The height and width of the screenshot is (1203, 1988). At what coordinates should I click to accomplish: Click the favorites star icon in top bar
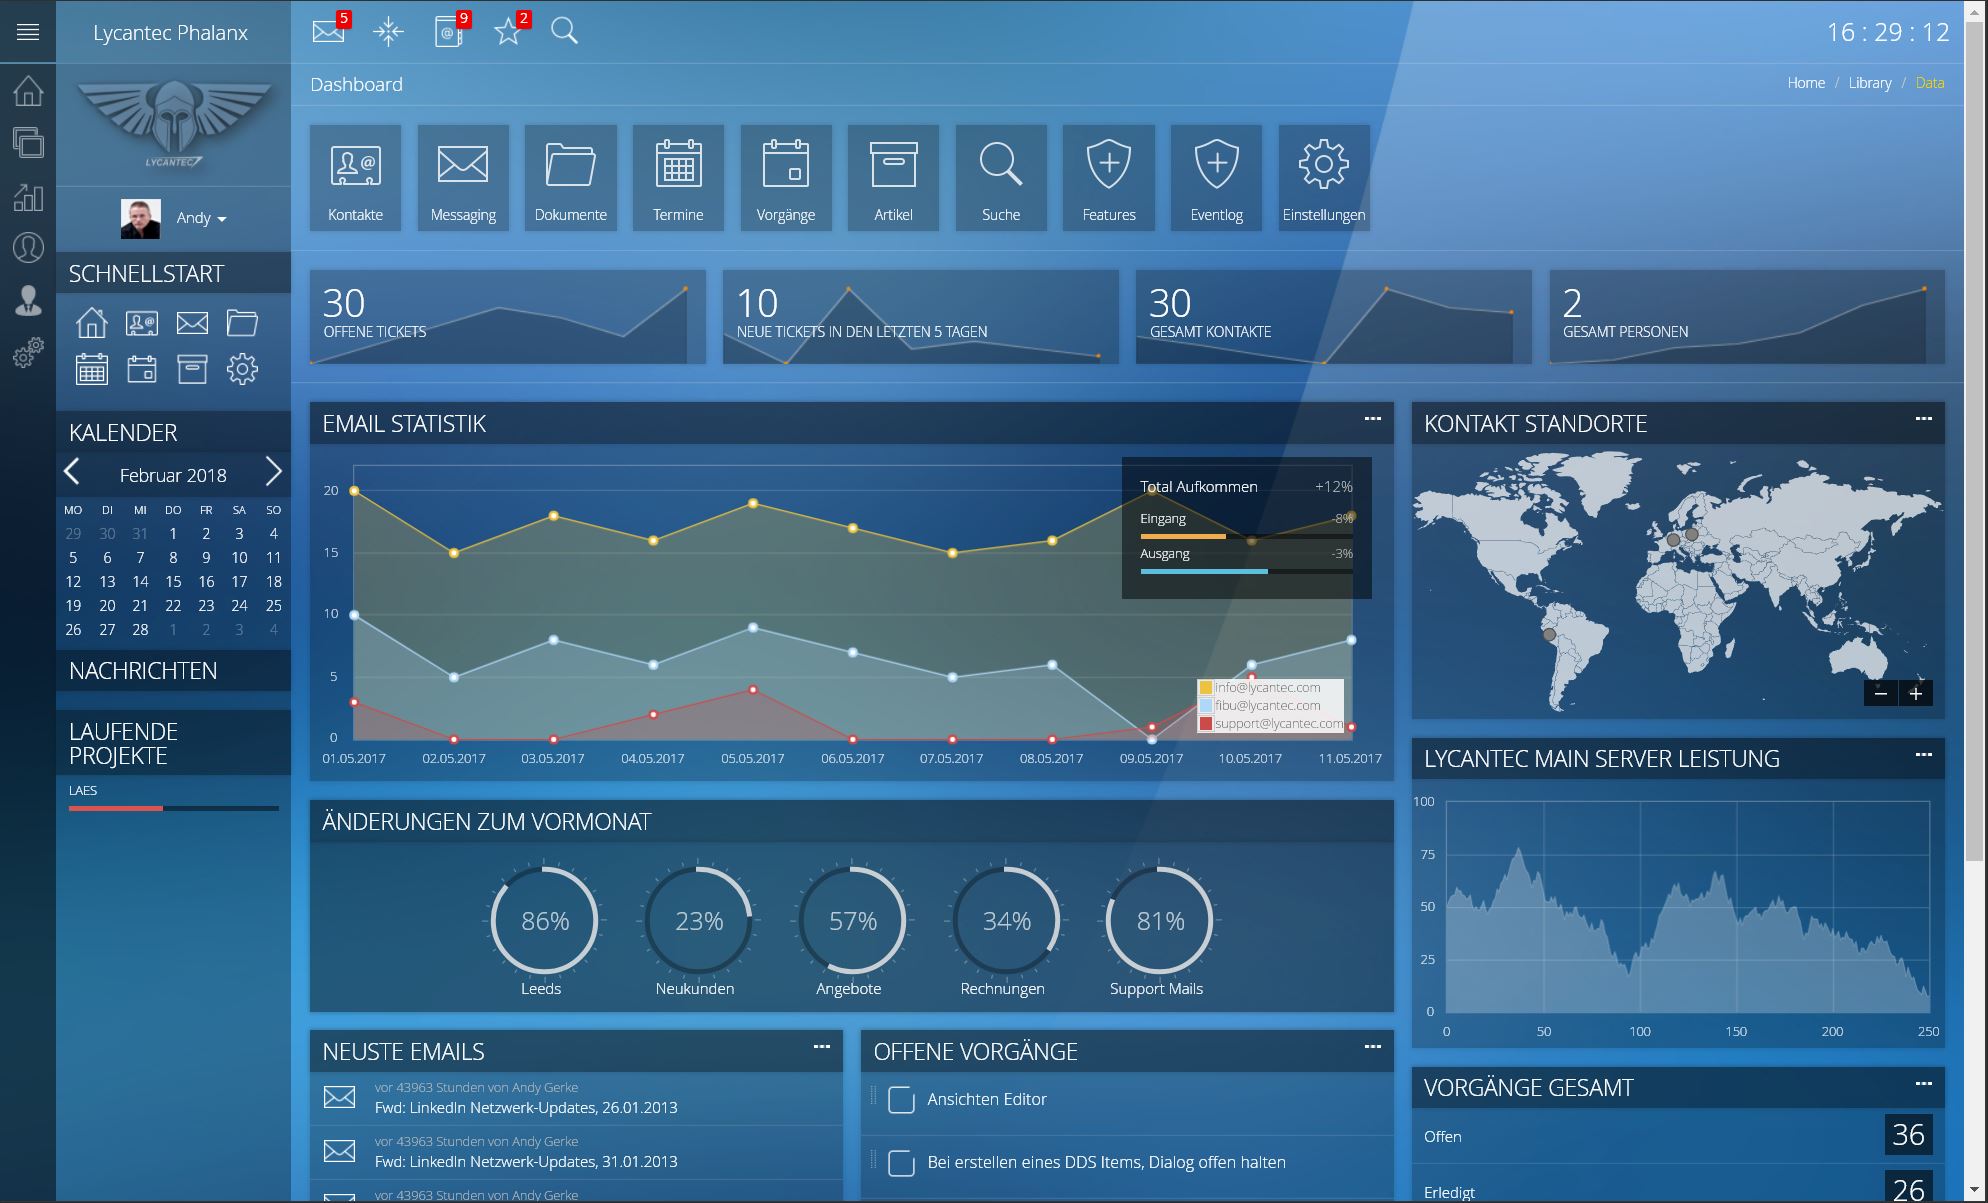click(508, 32)
